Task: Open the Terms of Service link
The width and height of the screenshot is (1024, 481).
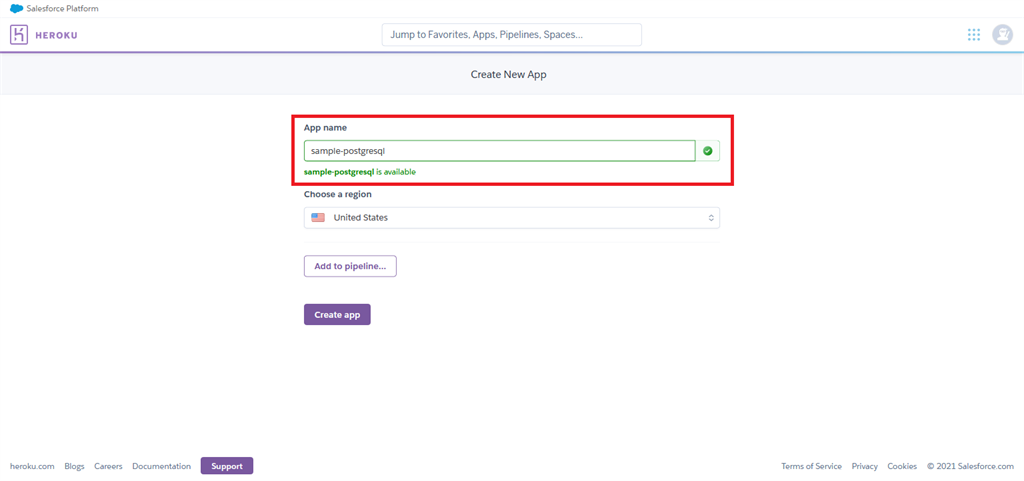Action: (811, 466)
